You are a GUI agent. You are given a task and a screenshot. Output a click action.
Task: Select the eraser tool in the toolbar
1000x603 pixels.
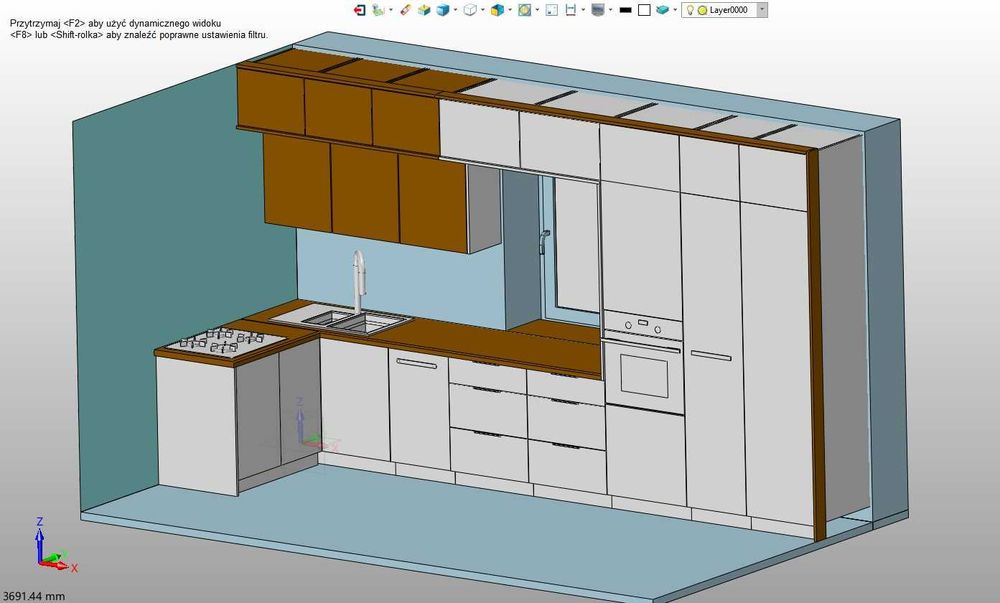click(x=403, y=10)
